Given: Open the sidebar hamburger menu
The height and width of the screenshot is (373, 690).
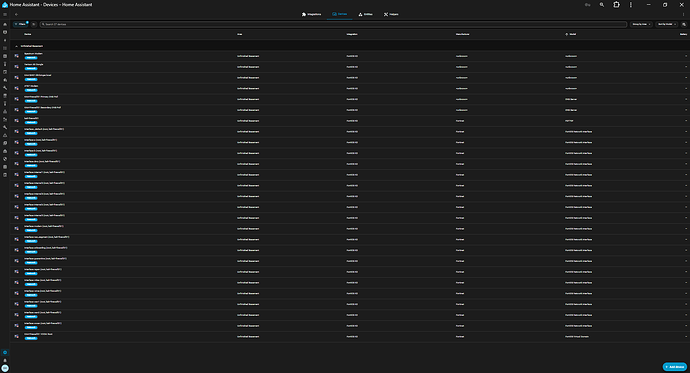Looking at the screenshot, I should [x=5, y=15].
